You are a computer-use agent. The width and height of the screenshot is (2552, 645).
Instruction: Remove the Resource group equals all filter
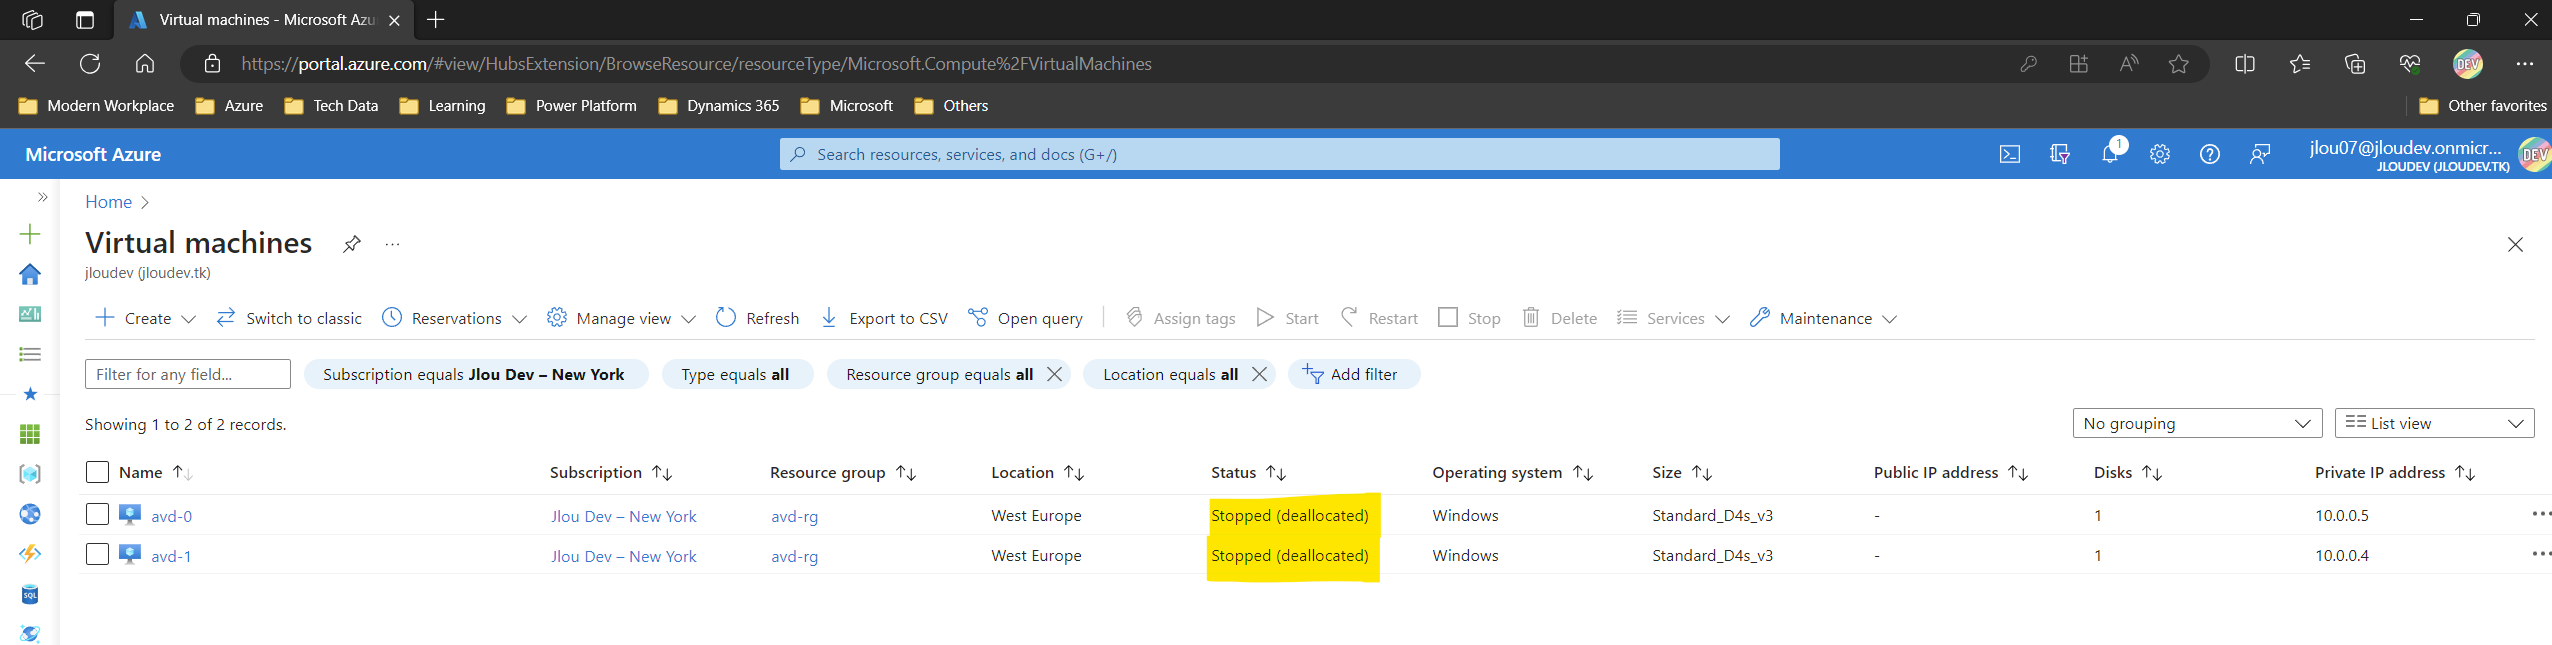pyautogui.click(x=1054, y=374)
